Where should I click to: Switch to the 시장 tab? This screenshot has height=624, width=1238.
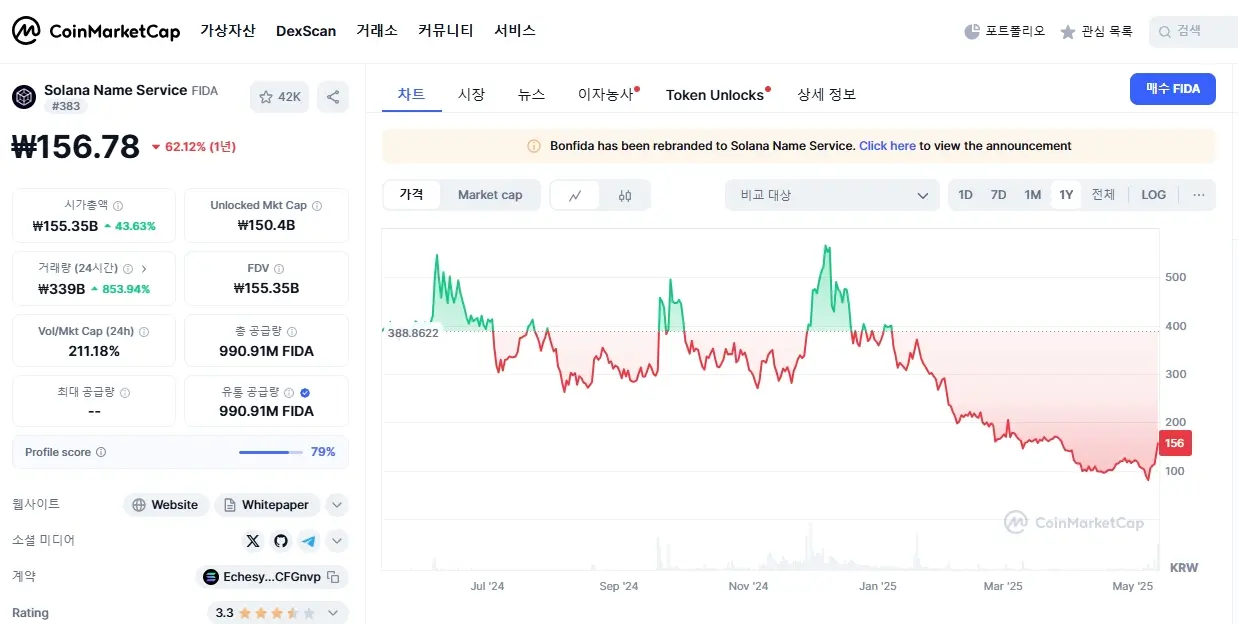[471, 94]
